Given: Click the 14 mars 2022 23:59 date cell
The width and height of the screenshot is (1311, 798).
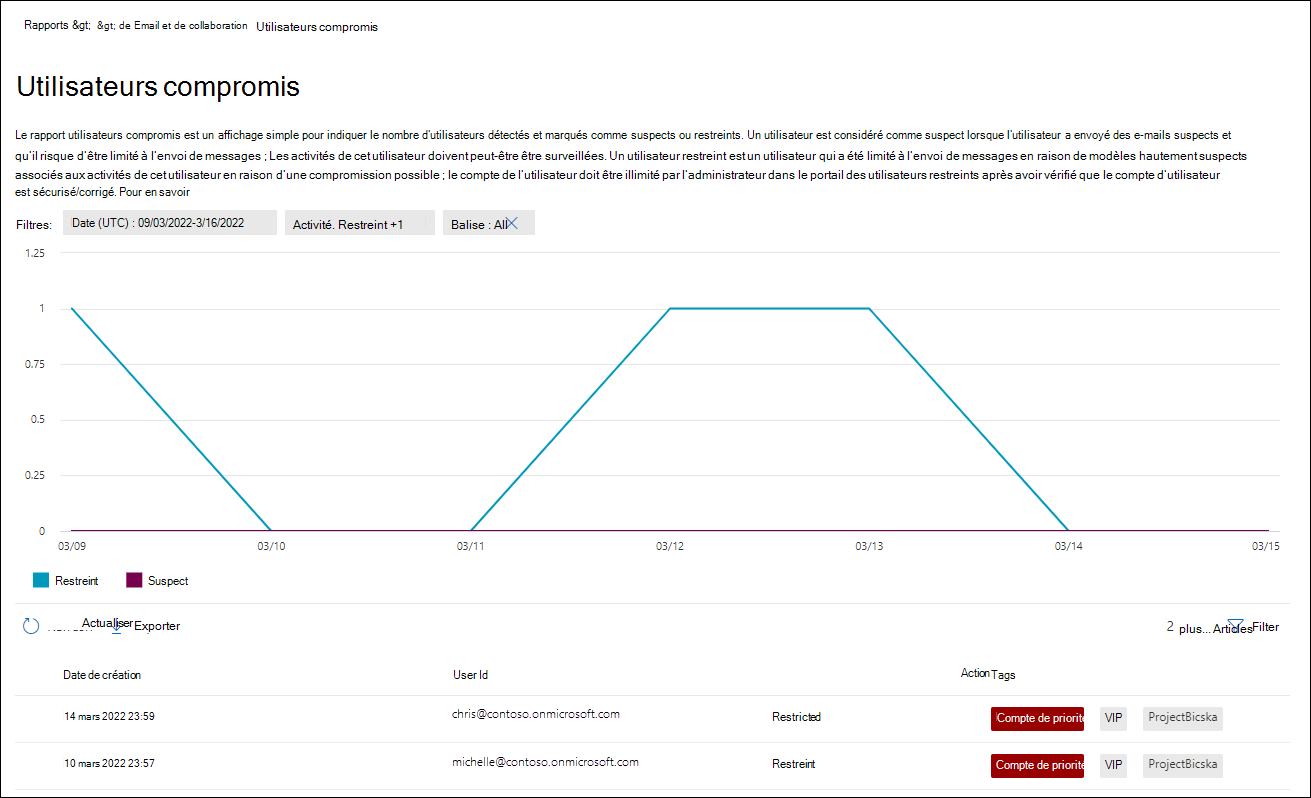Looking at the screenshot, I should (x=109, y=717).
